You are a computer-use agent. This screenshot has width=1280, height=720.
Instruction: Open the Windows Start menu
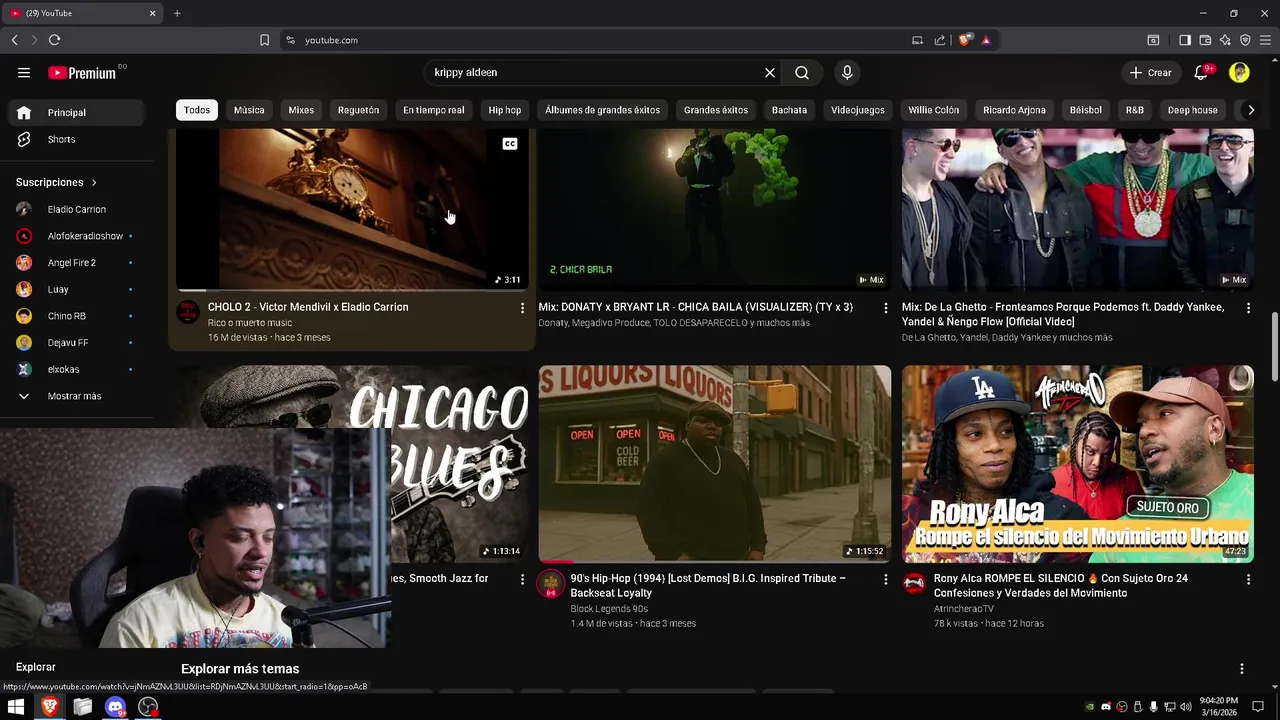16,707
